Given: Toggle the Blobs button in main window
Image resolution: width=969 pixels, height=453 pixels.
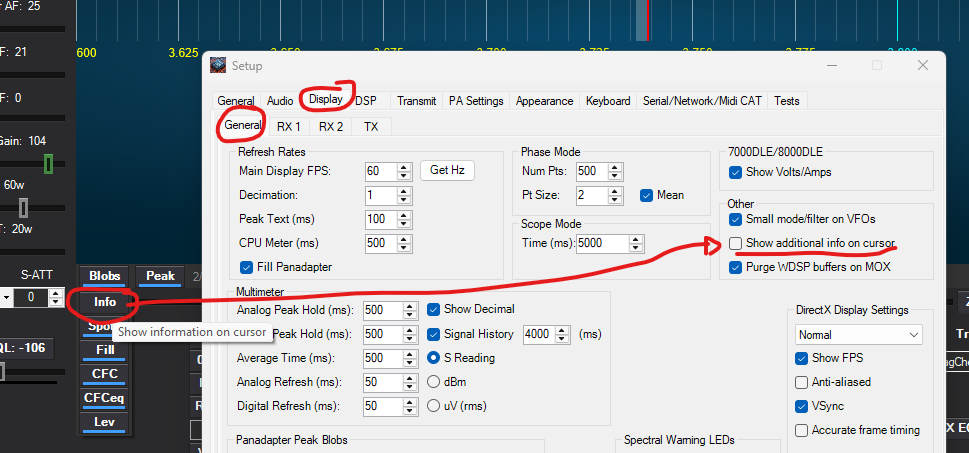Looking at the screenshot, I should point(104,276).
